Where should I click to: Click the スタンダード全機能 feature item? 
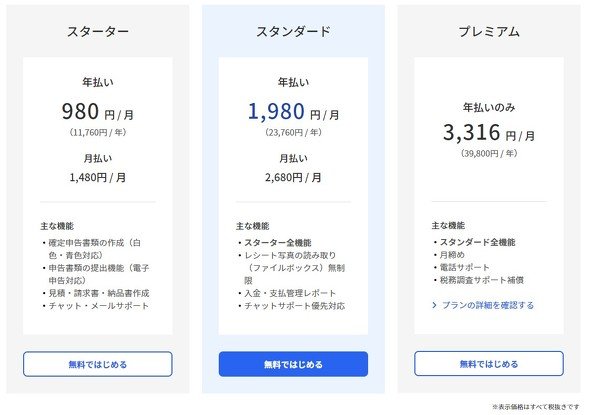[x=477, y=242]
